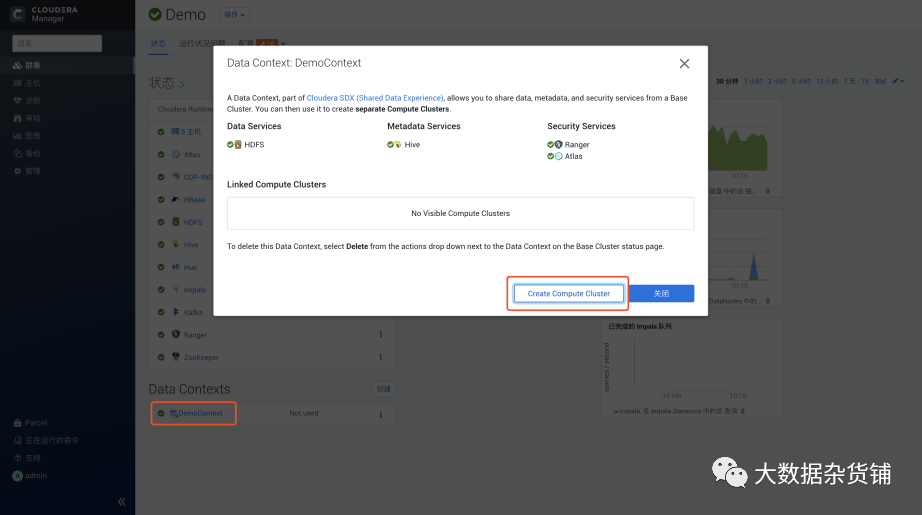This screenshot has width=922, height=515.
Task: Close the Data Context dialog with X
Action: point(684,63)
